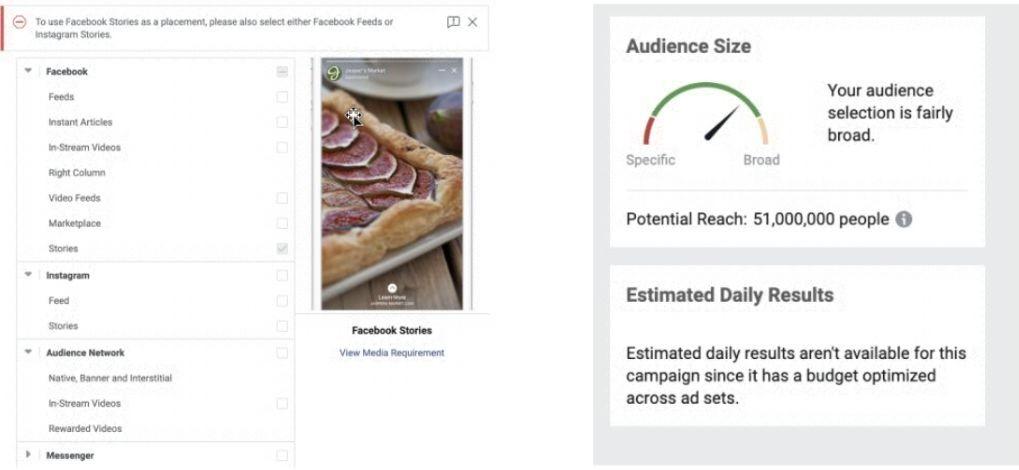Enable the Facebook Feeds checkbox
1019x470 pixels.
282,97
